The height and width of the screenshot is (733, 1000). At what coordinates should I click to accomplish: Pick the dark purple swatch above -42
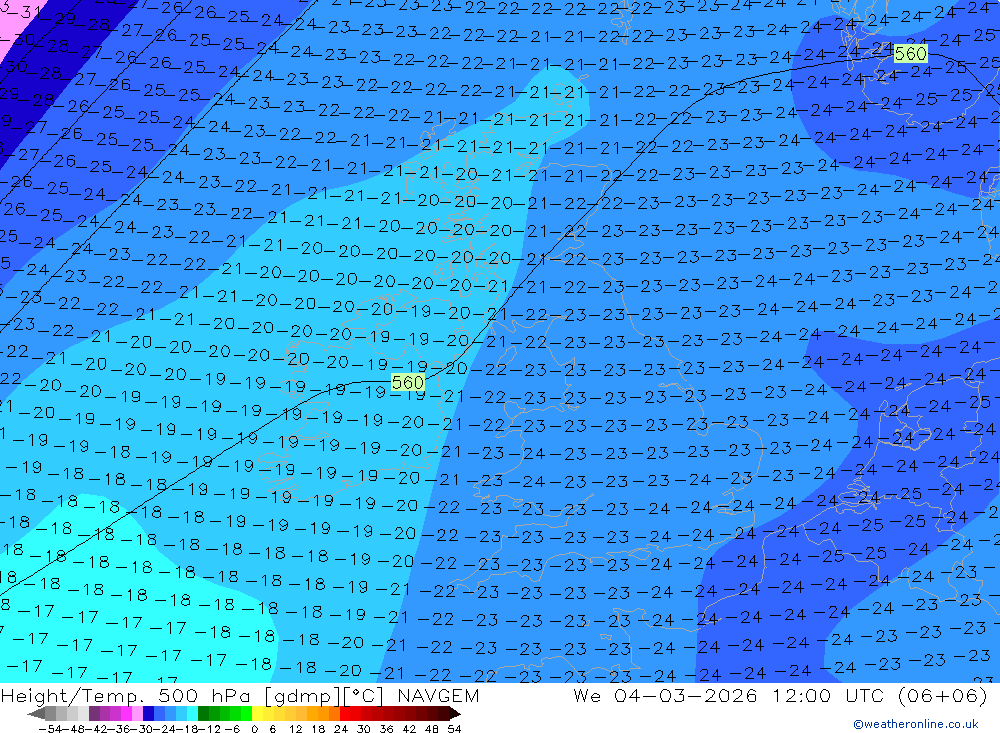pos(94,714)
